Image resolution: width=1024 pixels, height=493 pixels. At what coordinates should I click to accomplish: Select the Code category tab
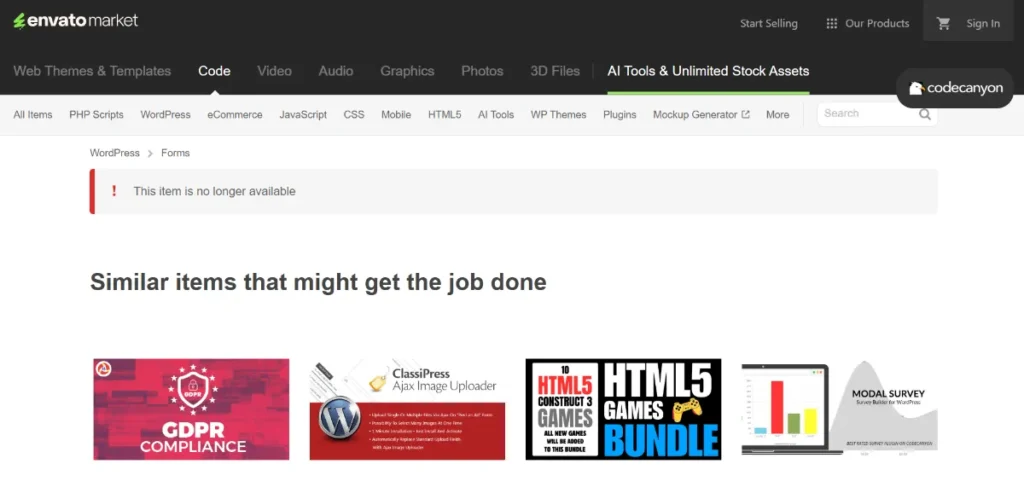(214, 71)
